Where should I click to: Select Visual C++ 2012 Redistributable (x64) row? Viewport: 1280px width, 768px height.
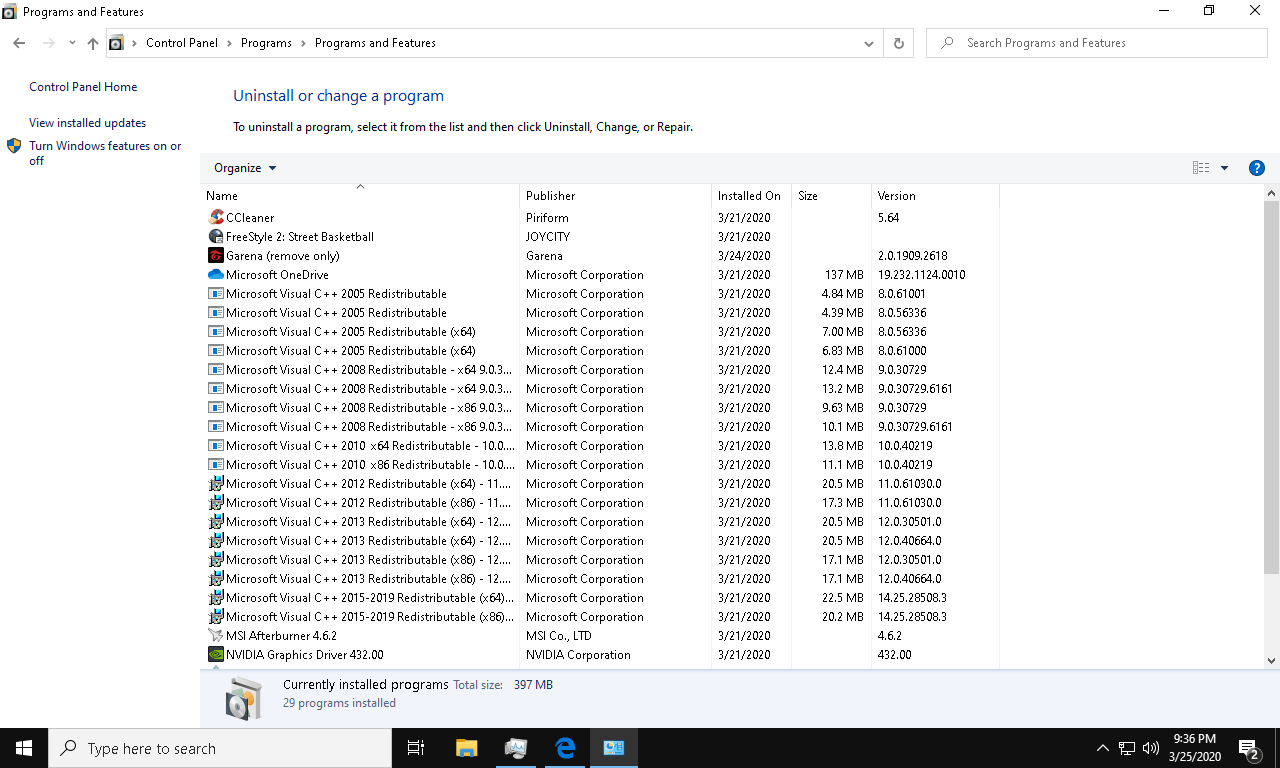coord(600,484)
